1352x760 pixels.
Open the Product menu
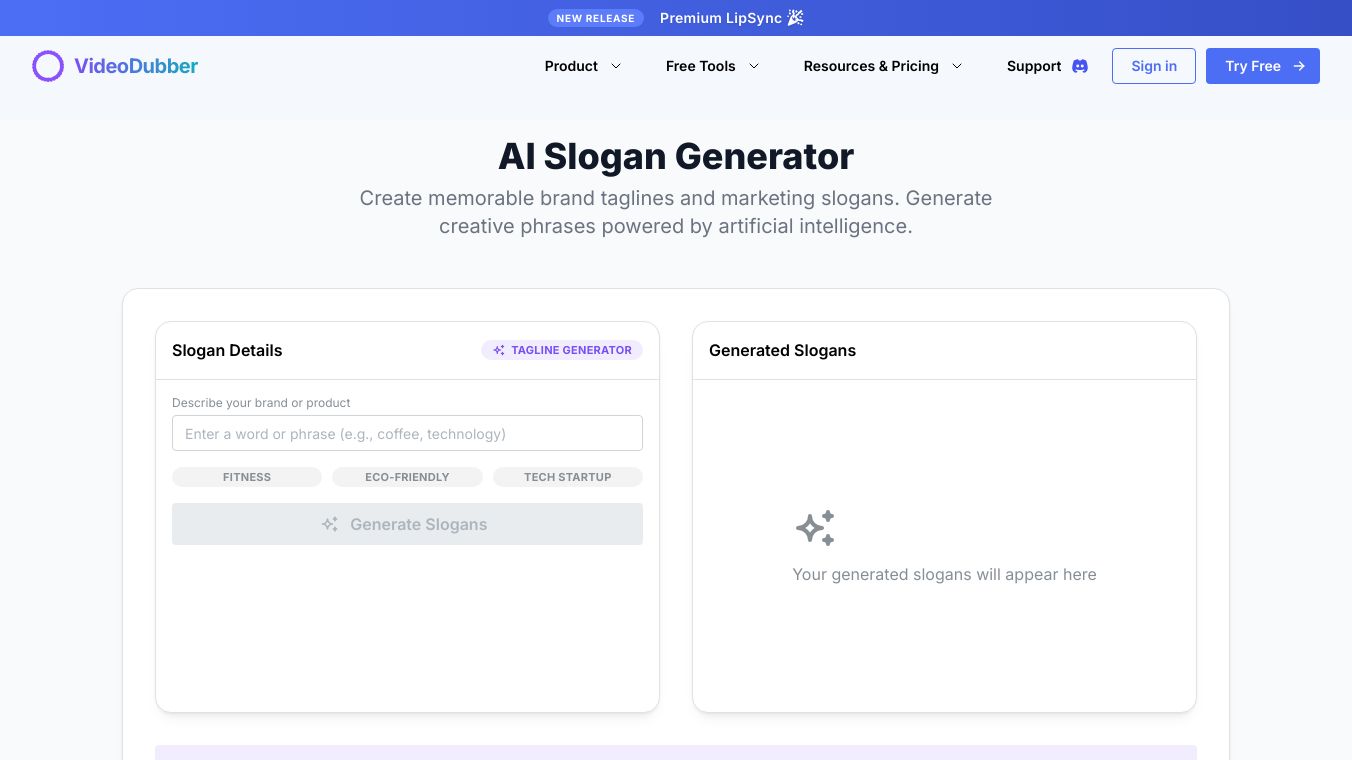[x=571, y=66]
